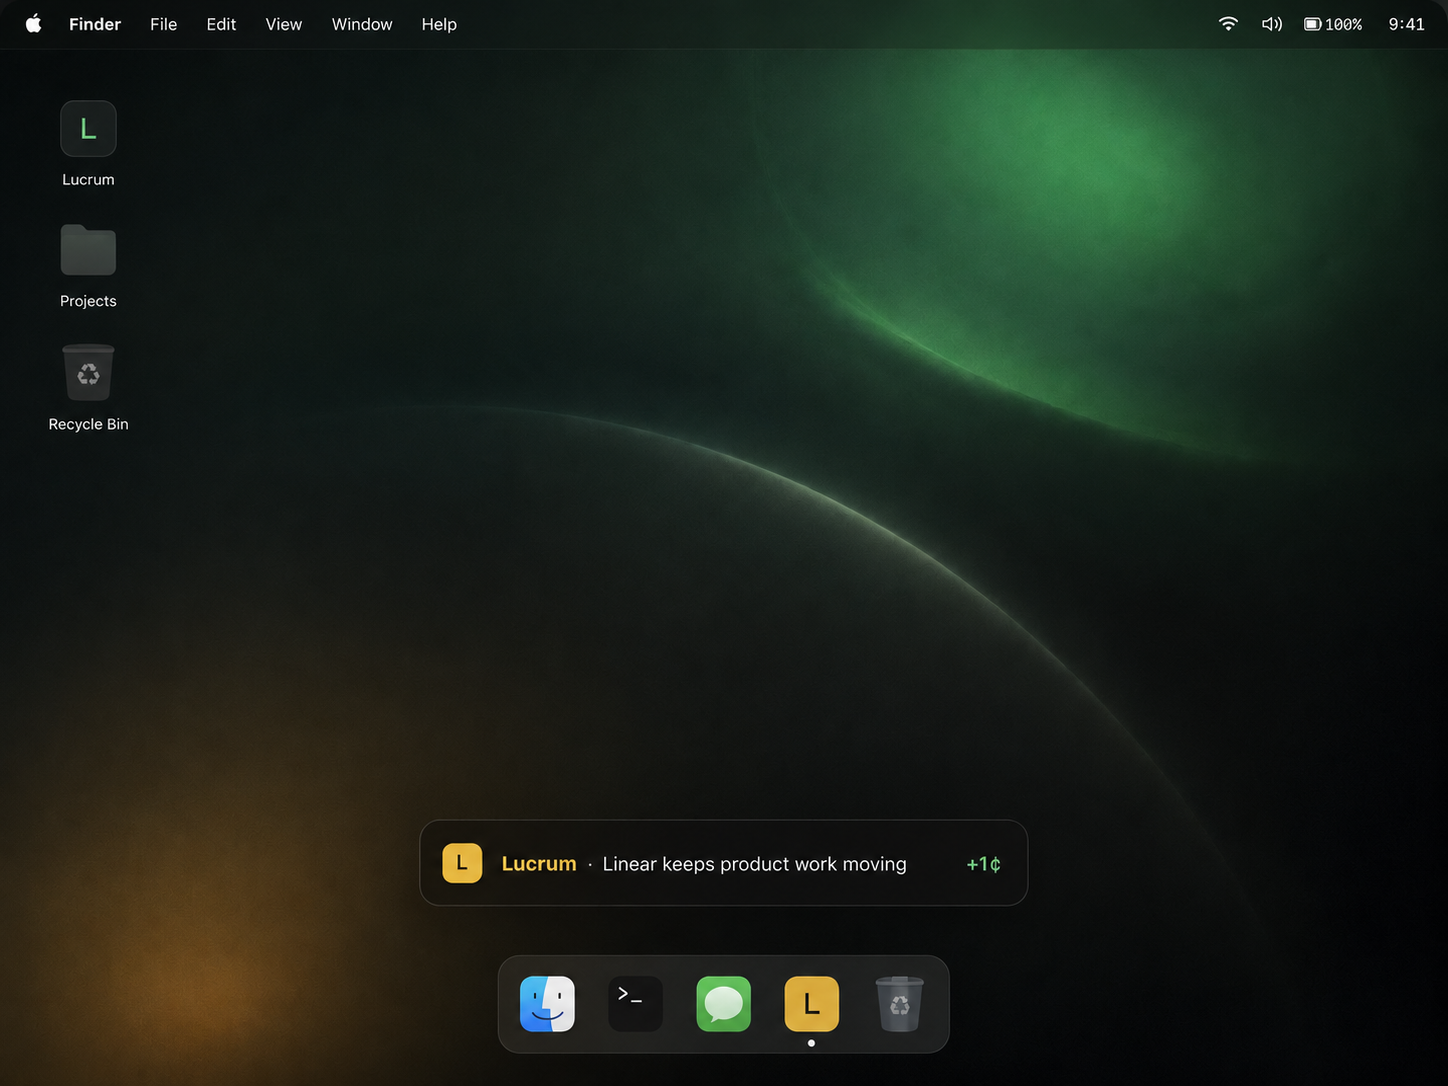Viewport: 1448px width, 1086px height.
Task: Open the Window menu
Action: (362, 24)
